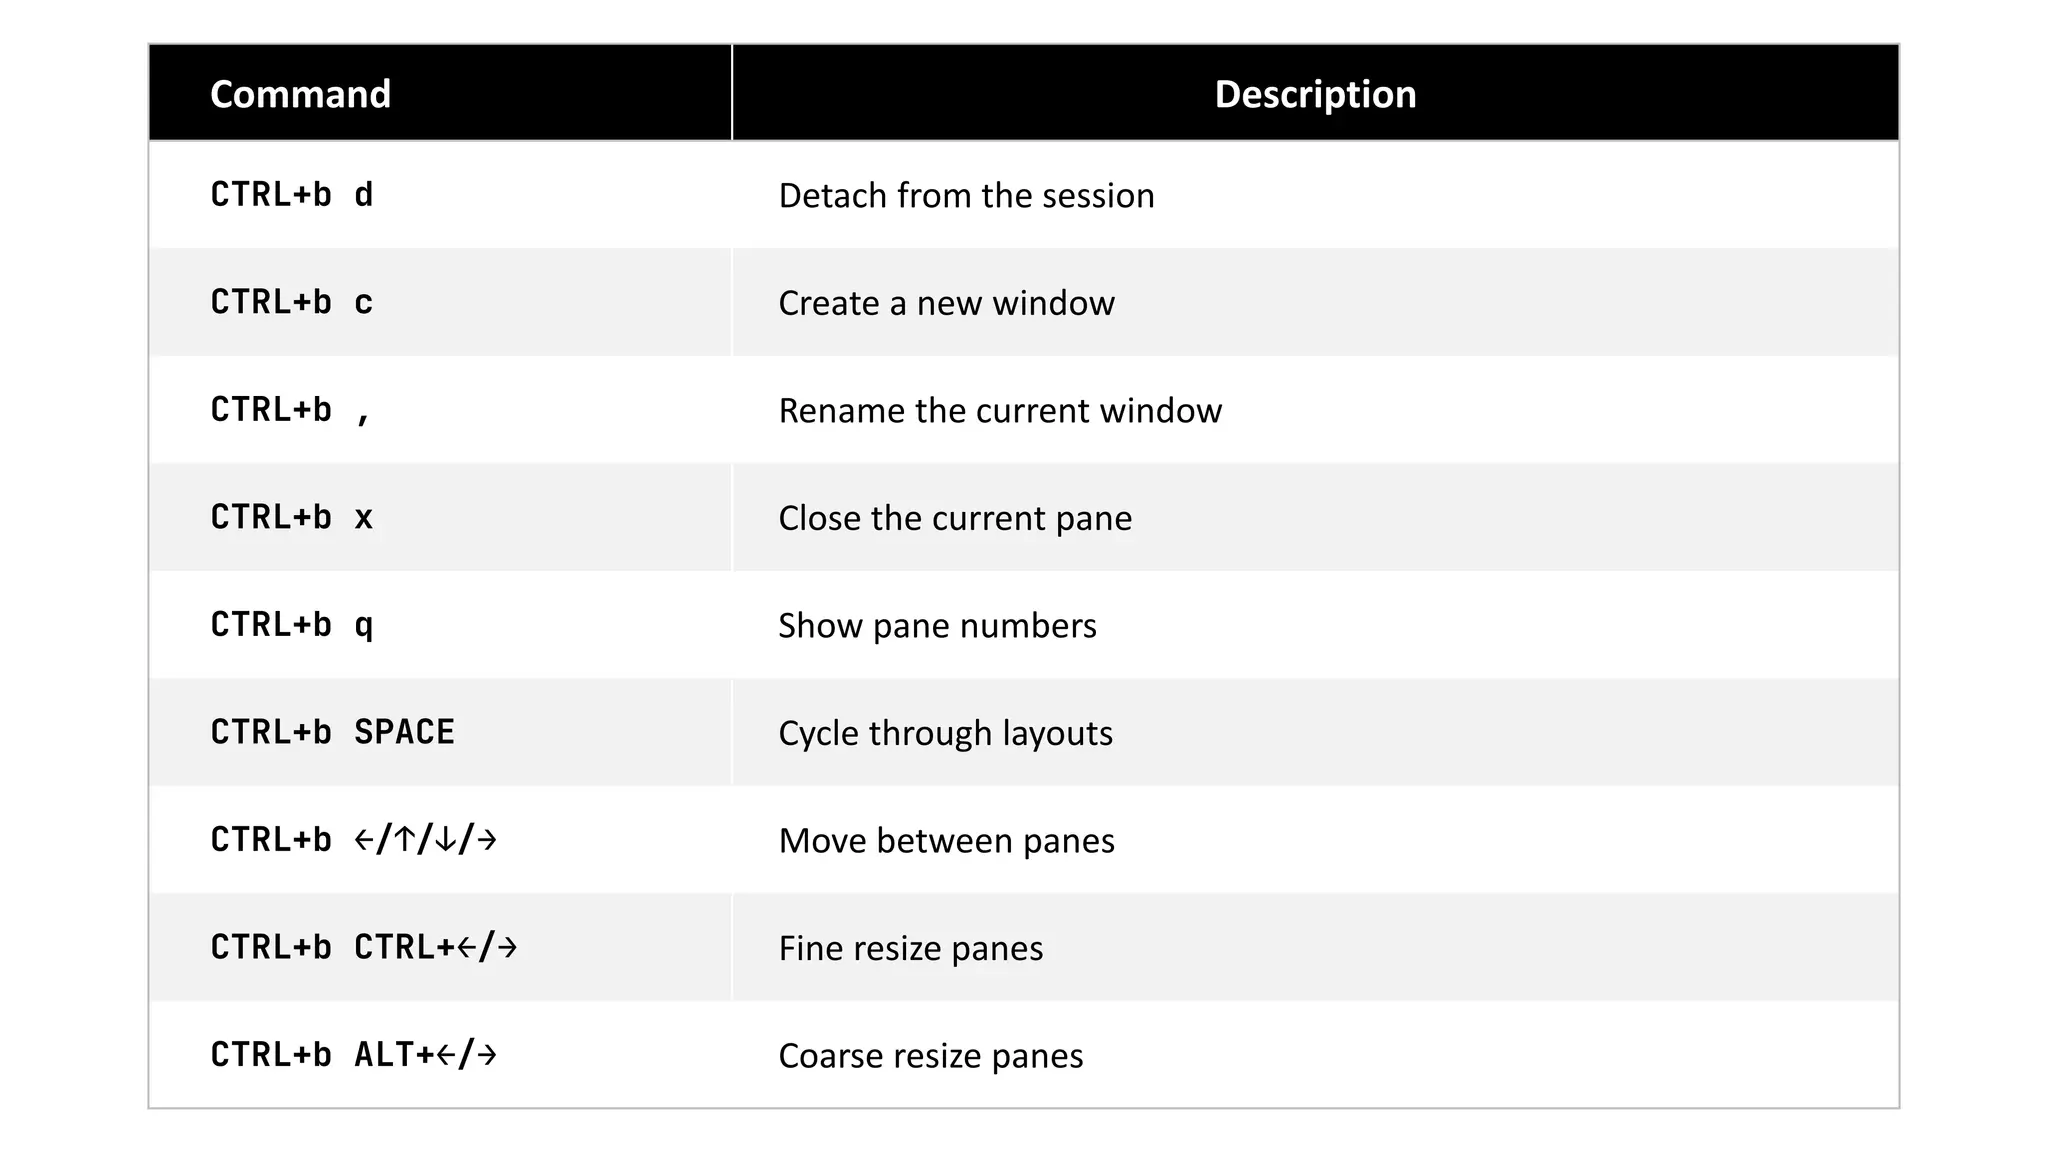Select the "CTRL+b CTRL+←/→" command cell
This screenshot has height=1152, width=2048.
tap(363, 947)
